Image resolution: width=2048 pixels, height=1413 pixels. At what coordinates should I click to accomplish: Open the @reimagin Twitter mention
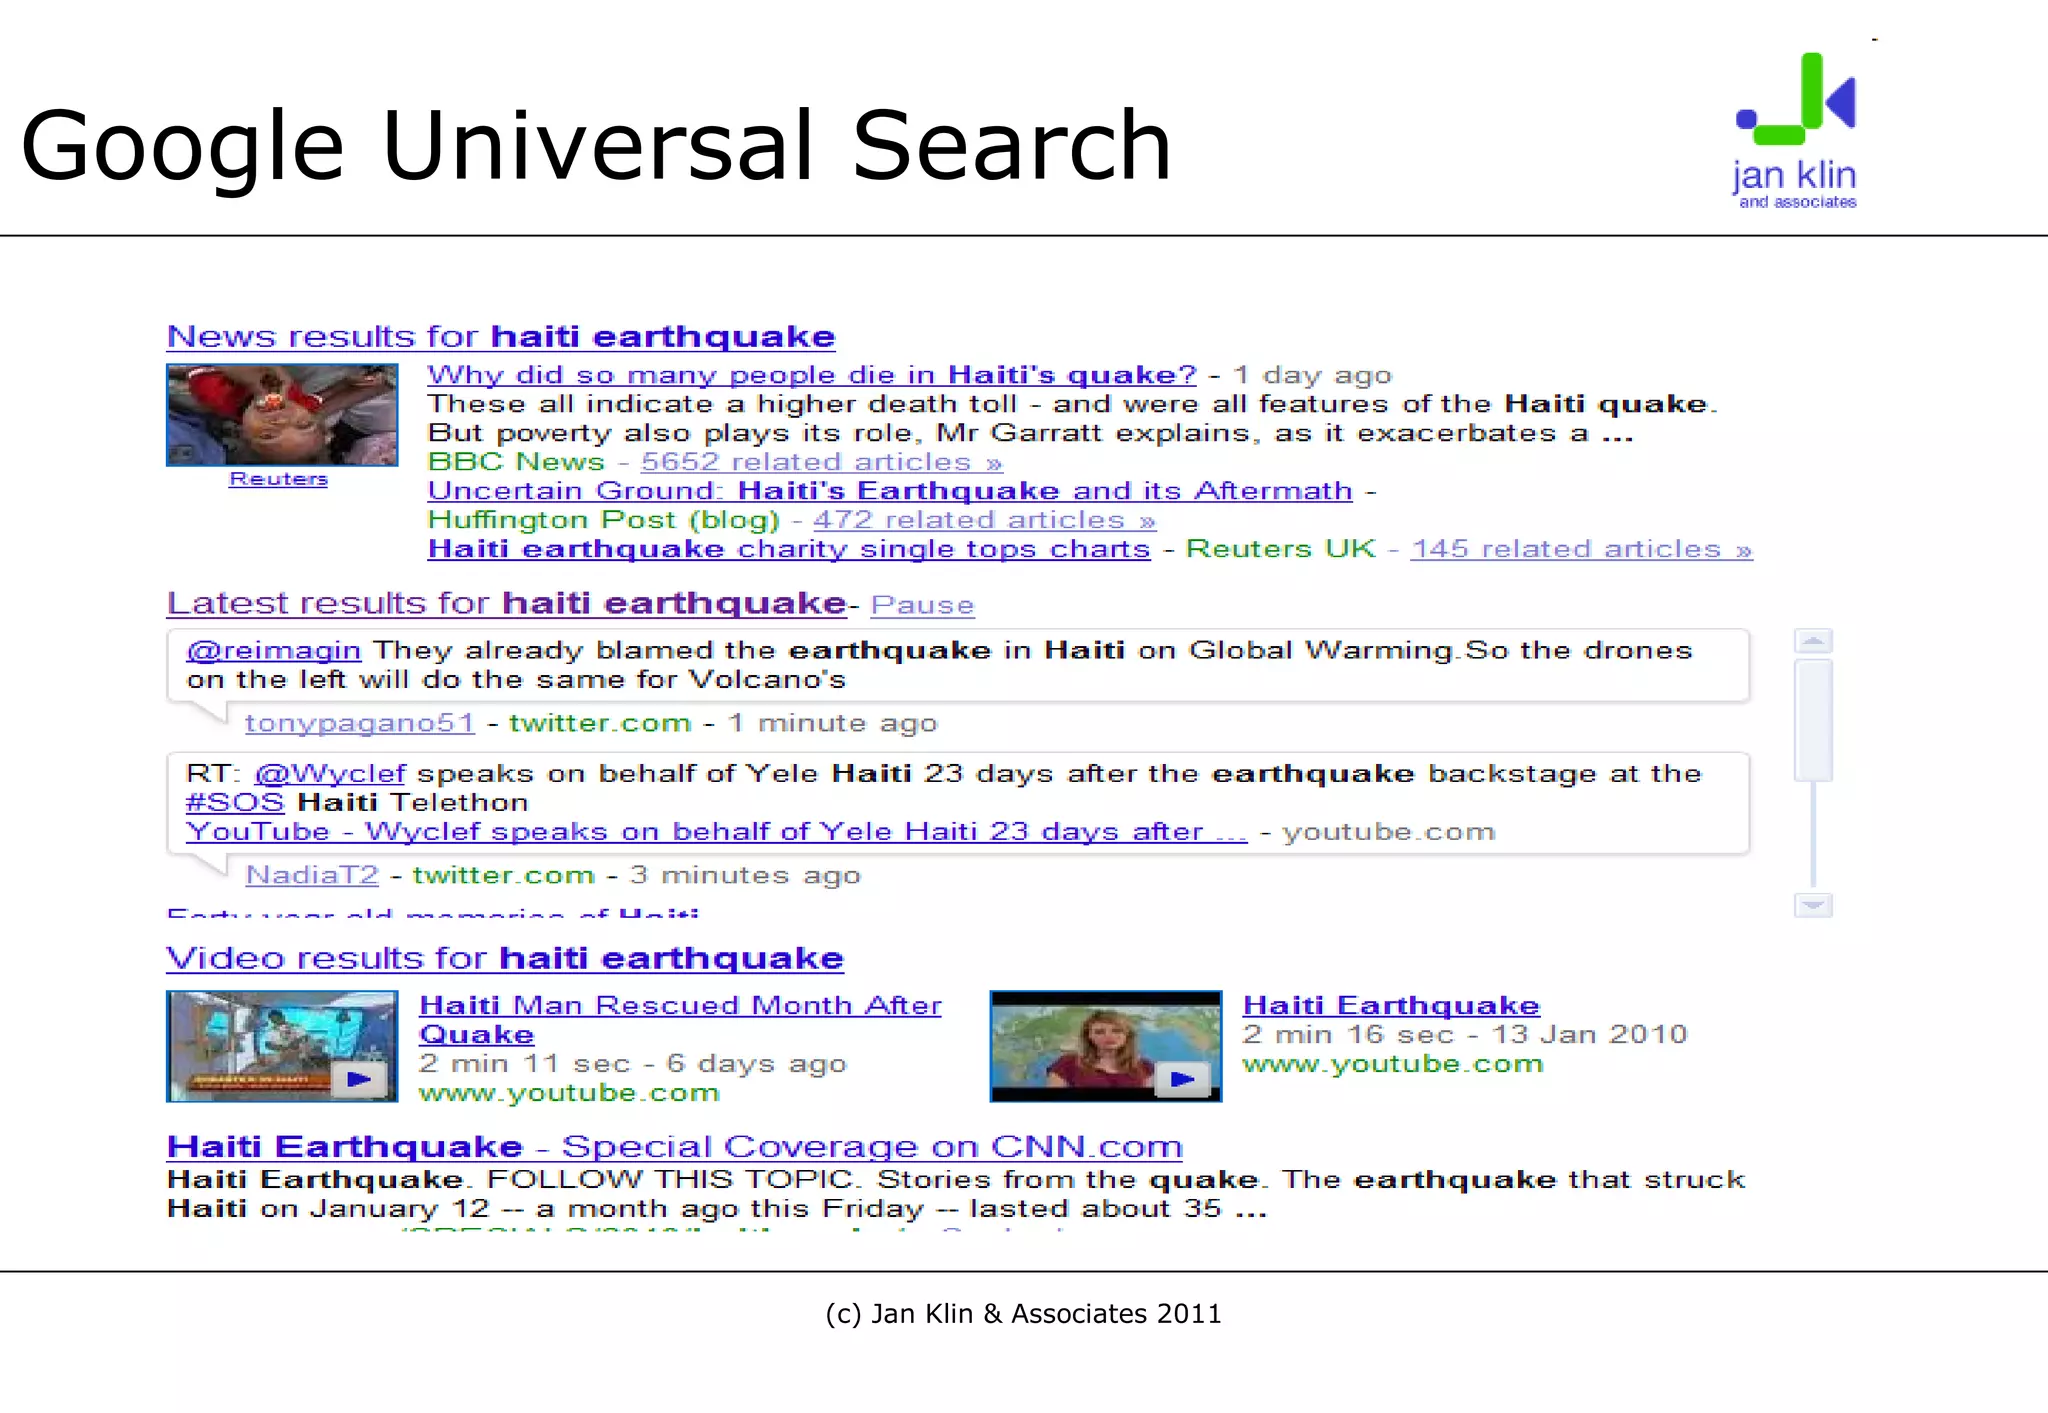point(273,651)
